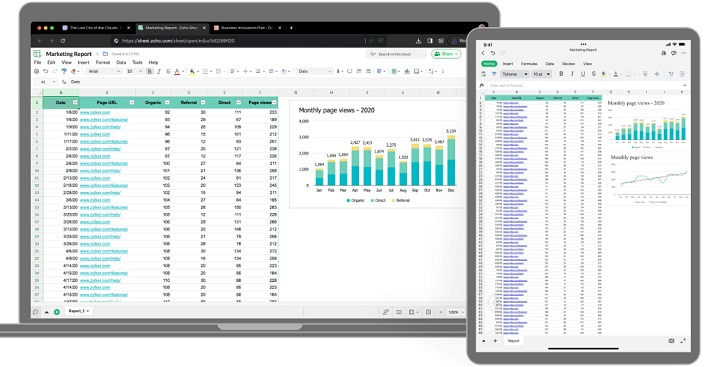Toggle strikethrough in the laptop toolbar
This screenshot has height=367, width=720.
168,71
